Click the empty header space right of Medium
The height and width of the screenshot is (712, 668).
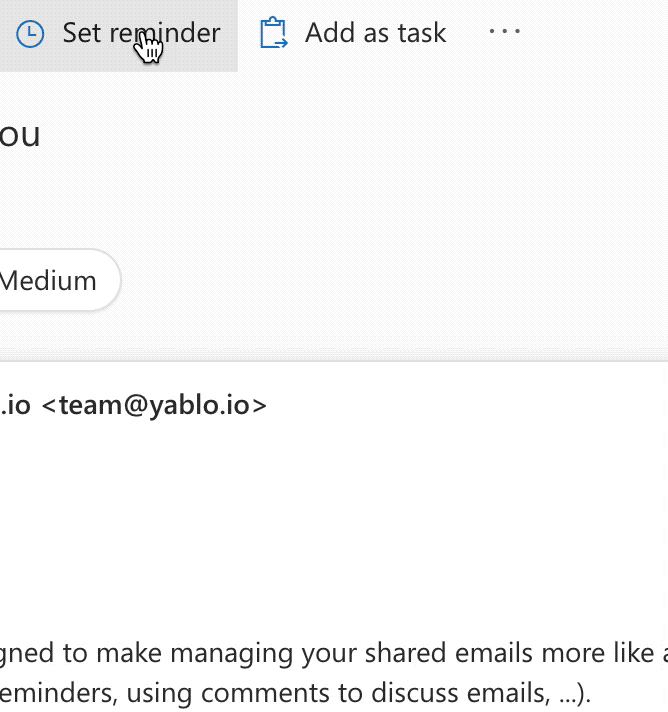pos(400,281)
